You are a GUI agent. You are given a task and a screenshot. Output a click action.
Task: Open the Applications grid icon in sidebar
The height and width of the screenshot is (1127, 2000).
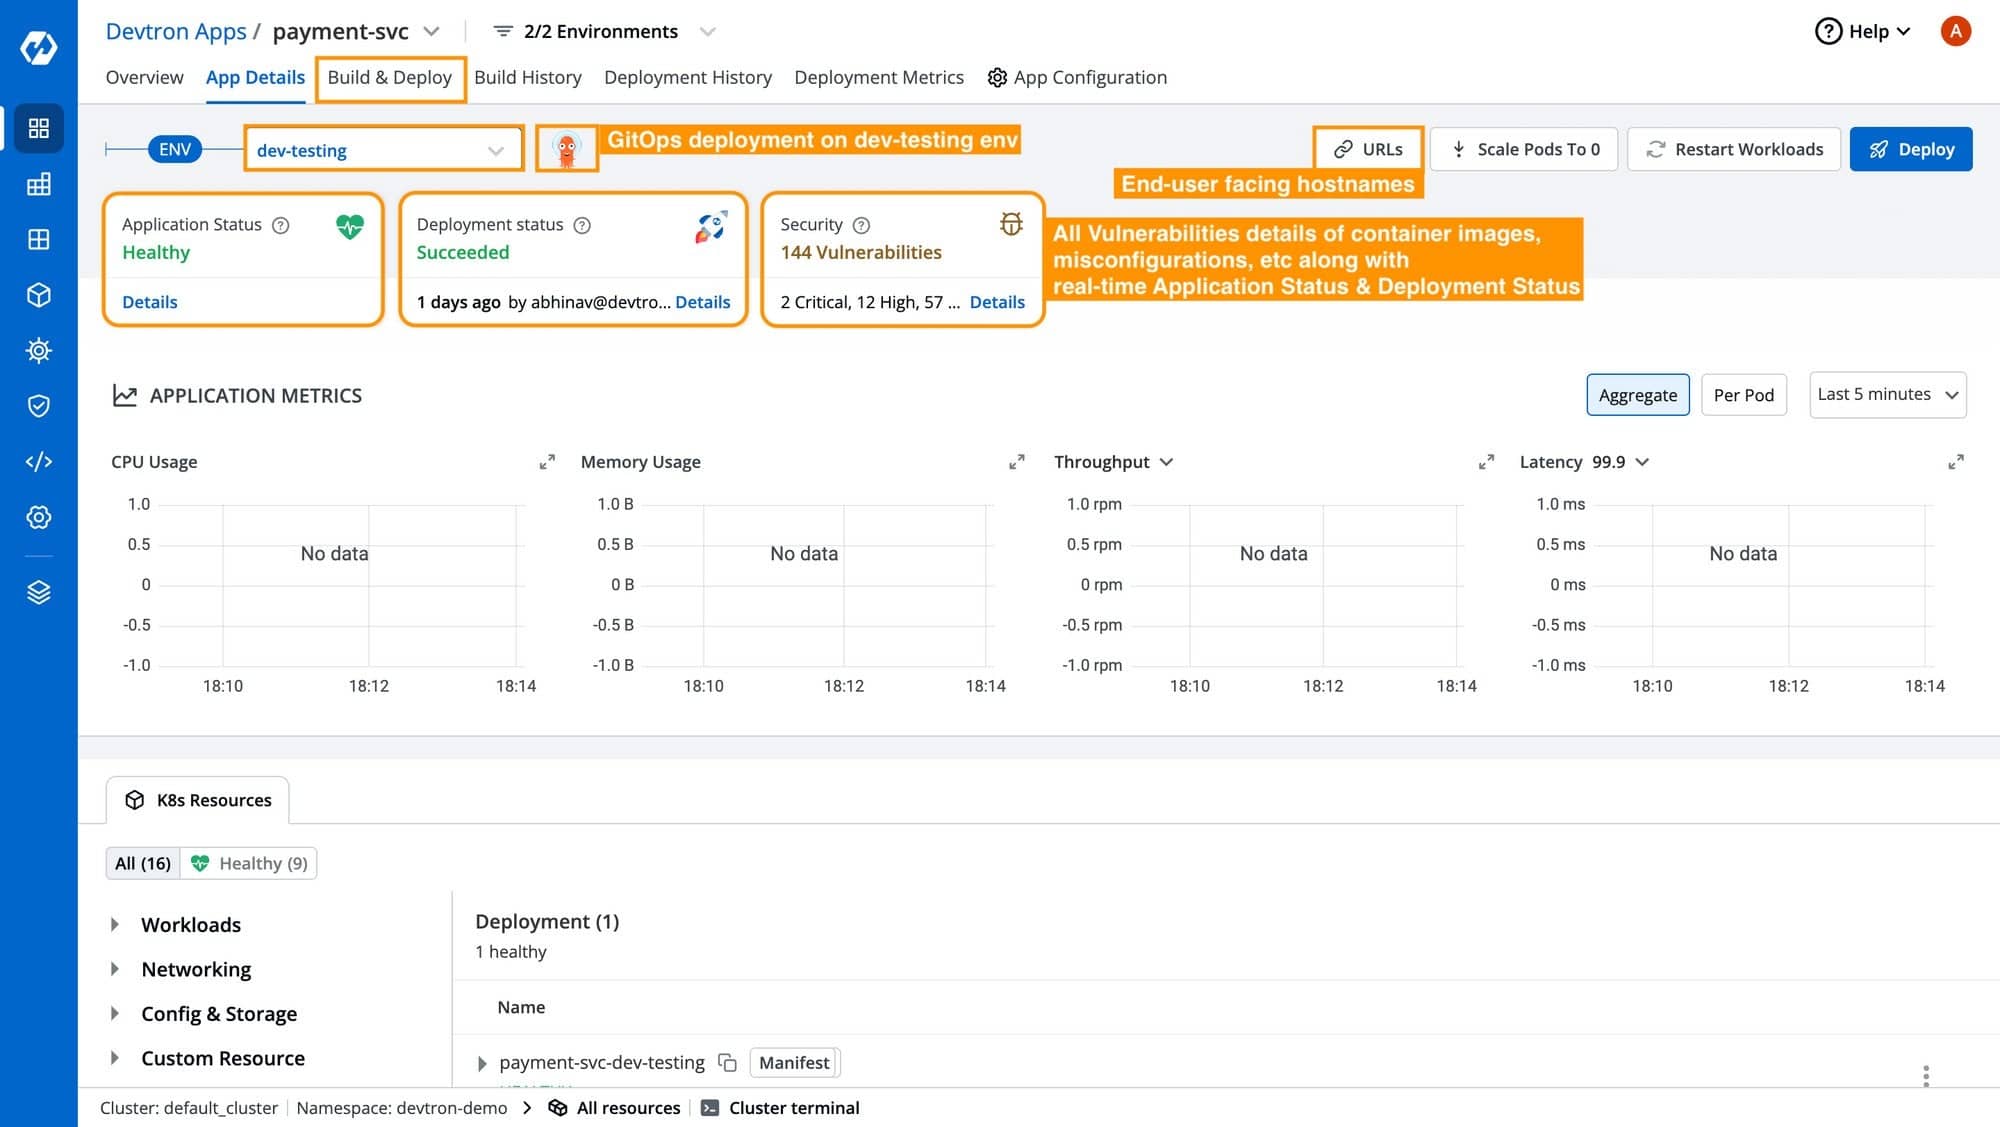click(38, 128)
